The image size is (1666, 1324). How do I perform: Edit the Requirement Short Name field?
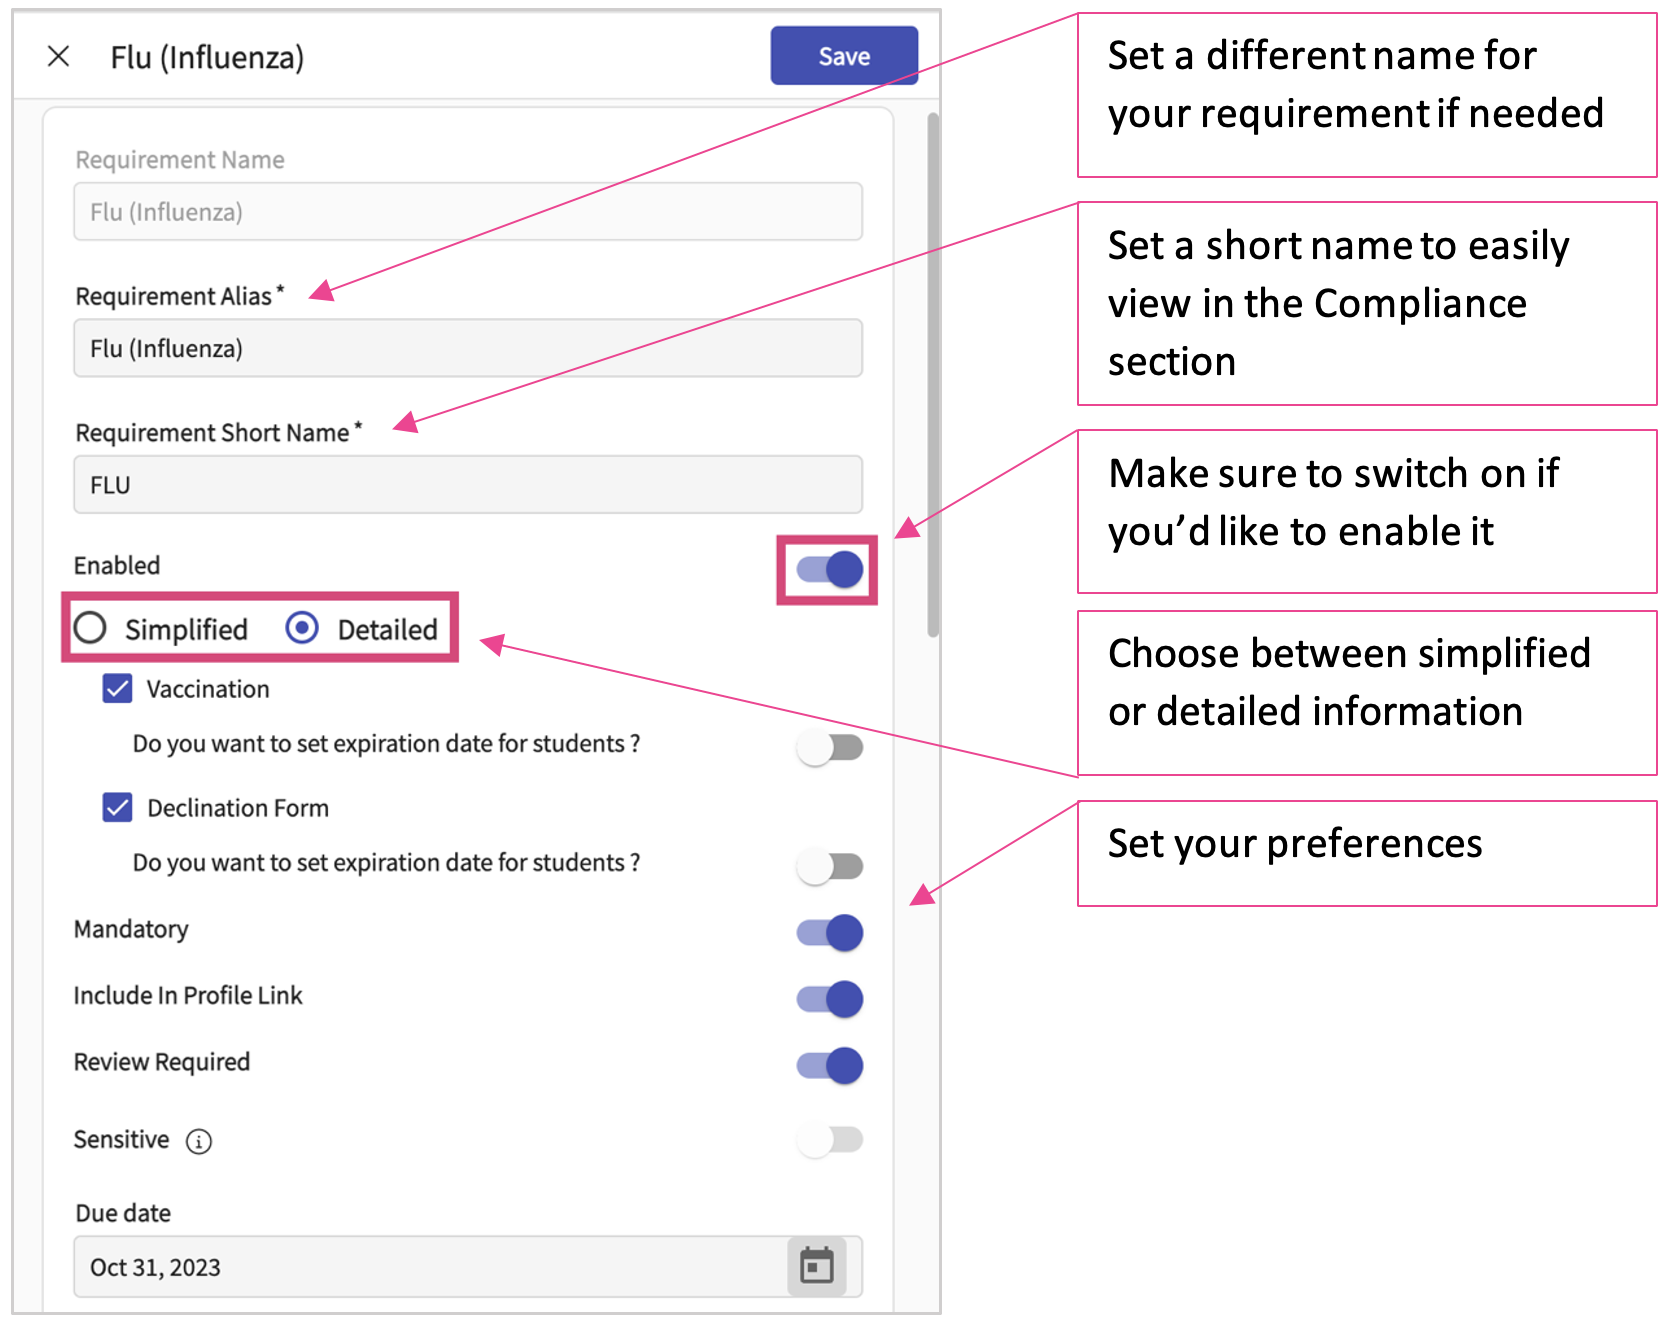pos(467,485)
